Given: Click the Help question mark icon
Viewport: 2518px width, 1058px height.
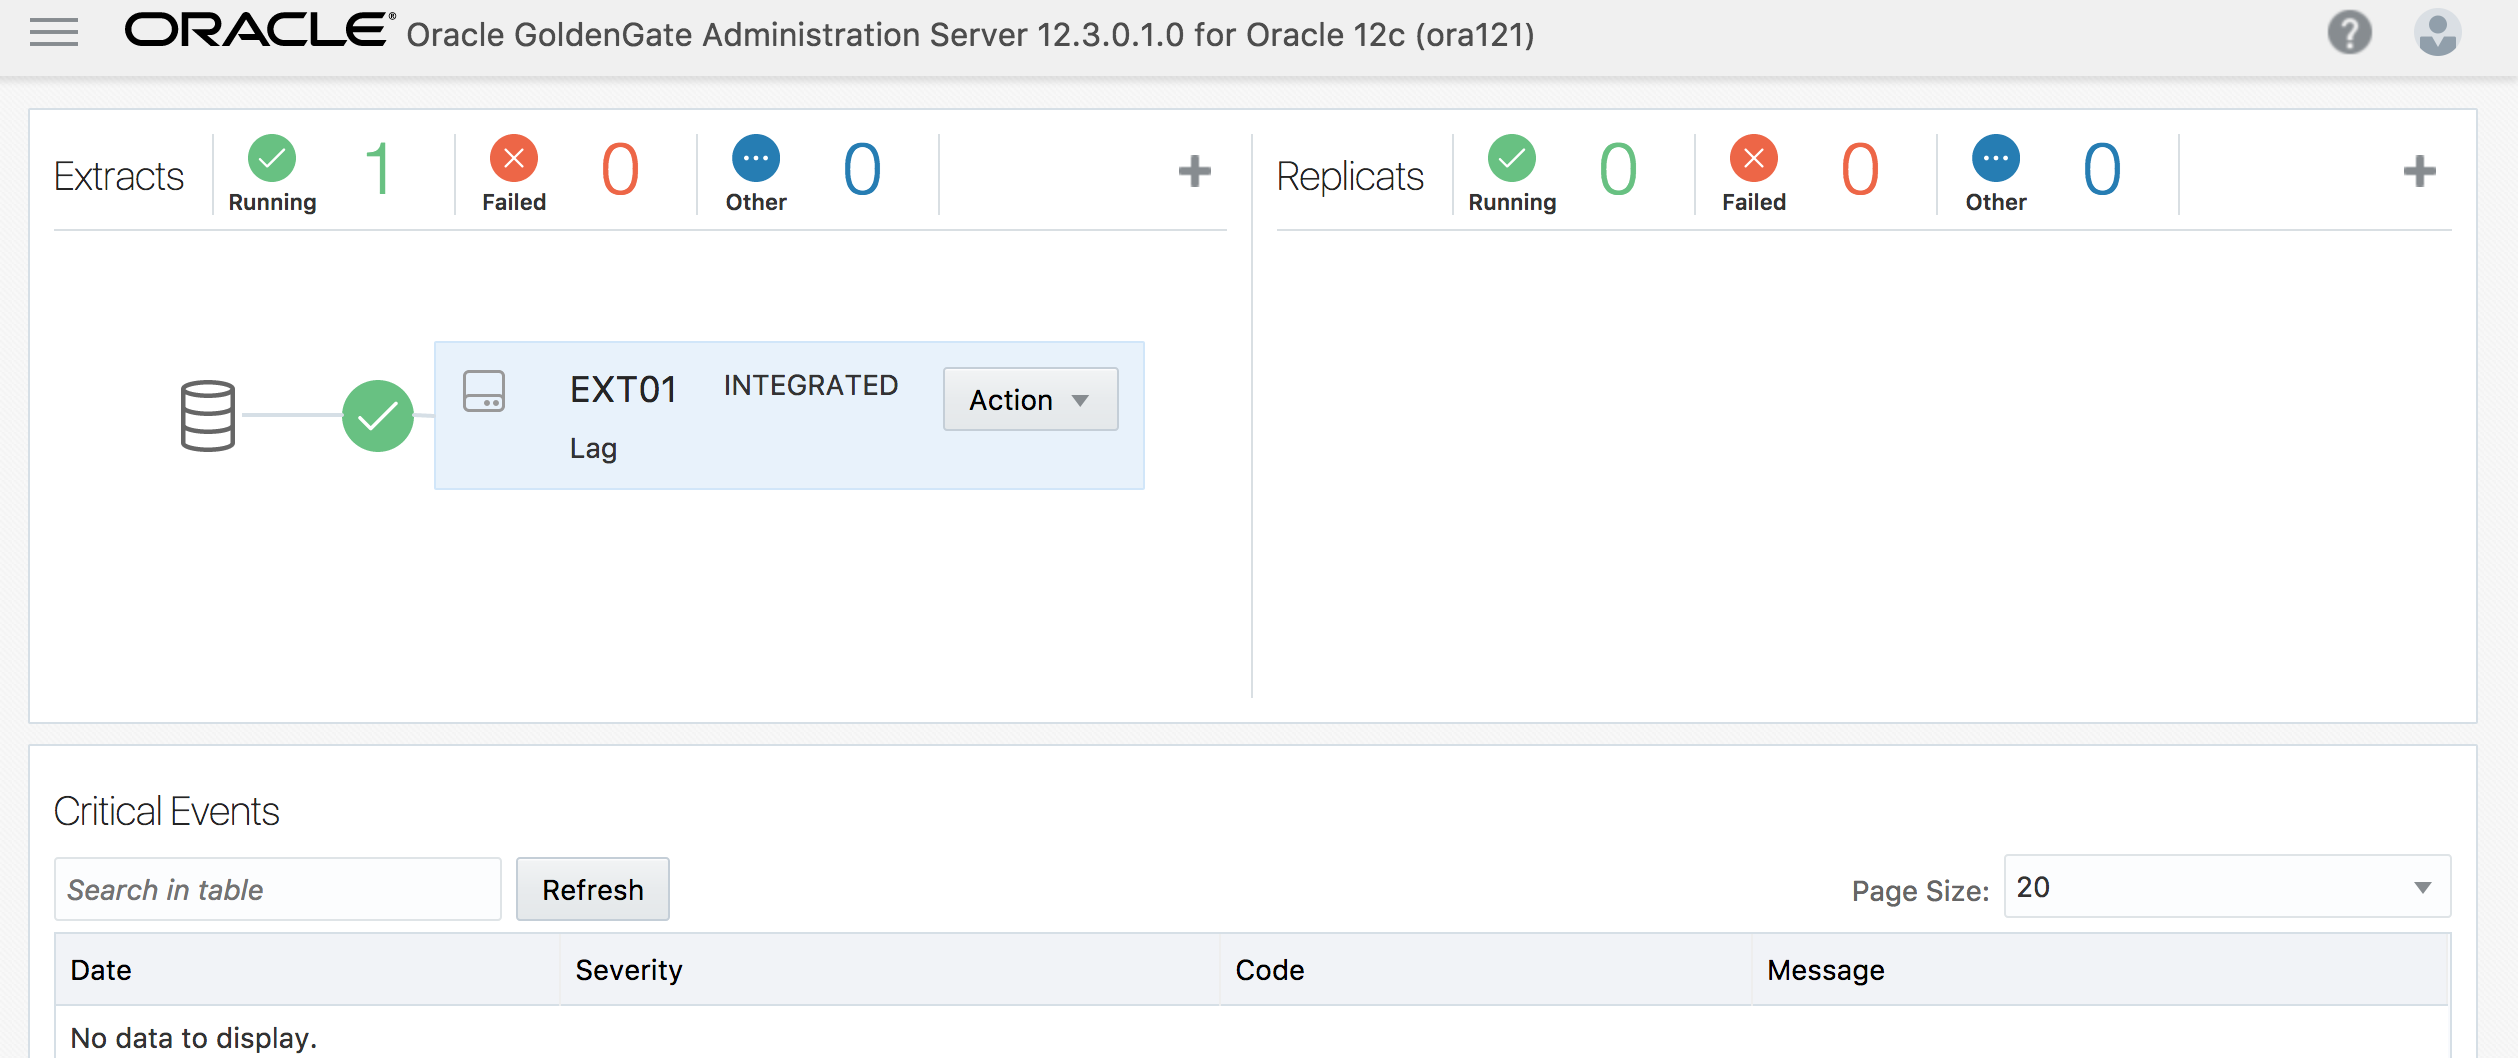Looking at the screenshot, I should tap(2350, 33).
